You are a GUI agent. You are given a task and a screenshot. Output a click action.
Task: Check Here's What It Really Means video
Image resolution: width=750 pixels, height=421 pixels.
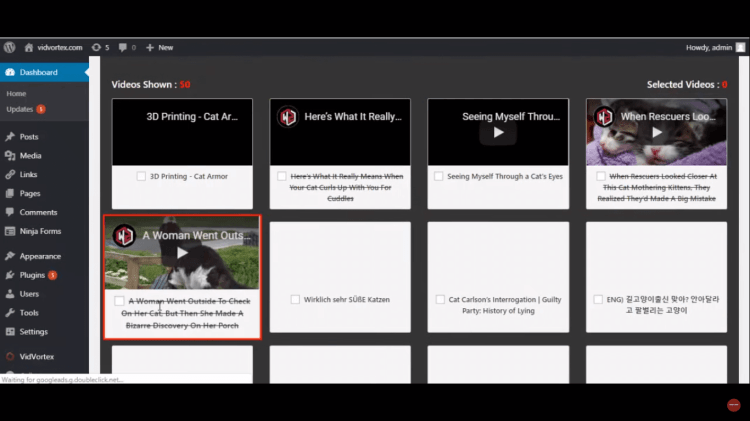pyautogui.click(x=282, y=177)
